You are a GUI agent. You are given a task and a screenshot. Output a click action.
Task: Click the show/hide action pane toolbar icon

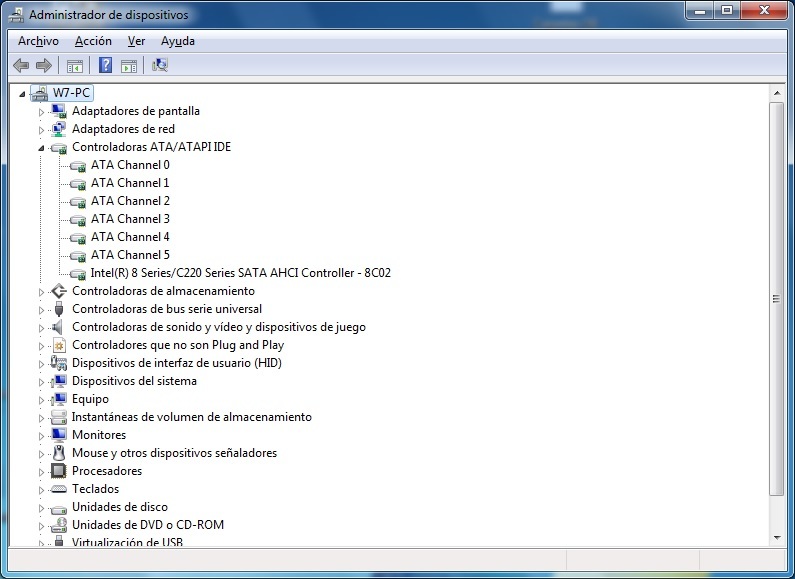point(129,66)
